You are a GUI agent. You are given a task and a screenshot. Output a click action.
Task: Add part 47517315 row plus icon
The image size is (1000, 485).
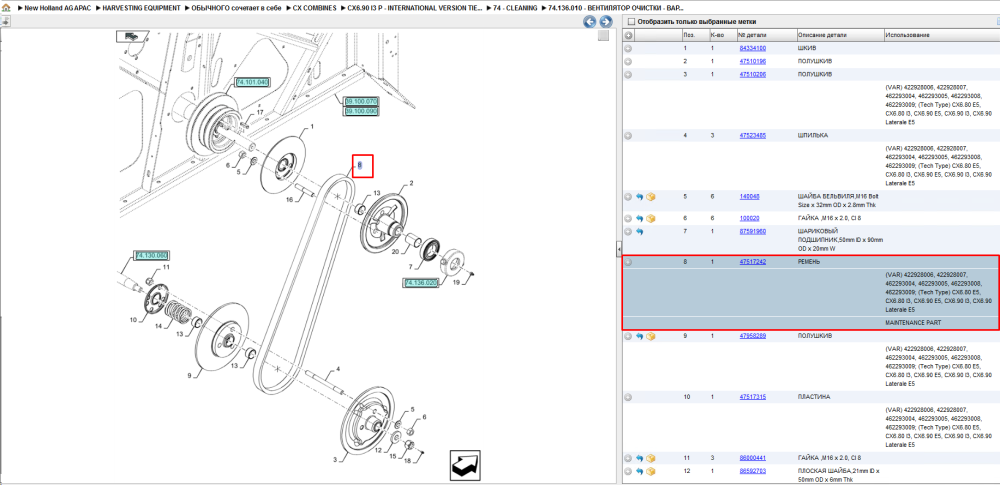point(628,397)
